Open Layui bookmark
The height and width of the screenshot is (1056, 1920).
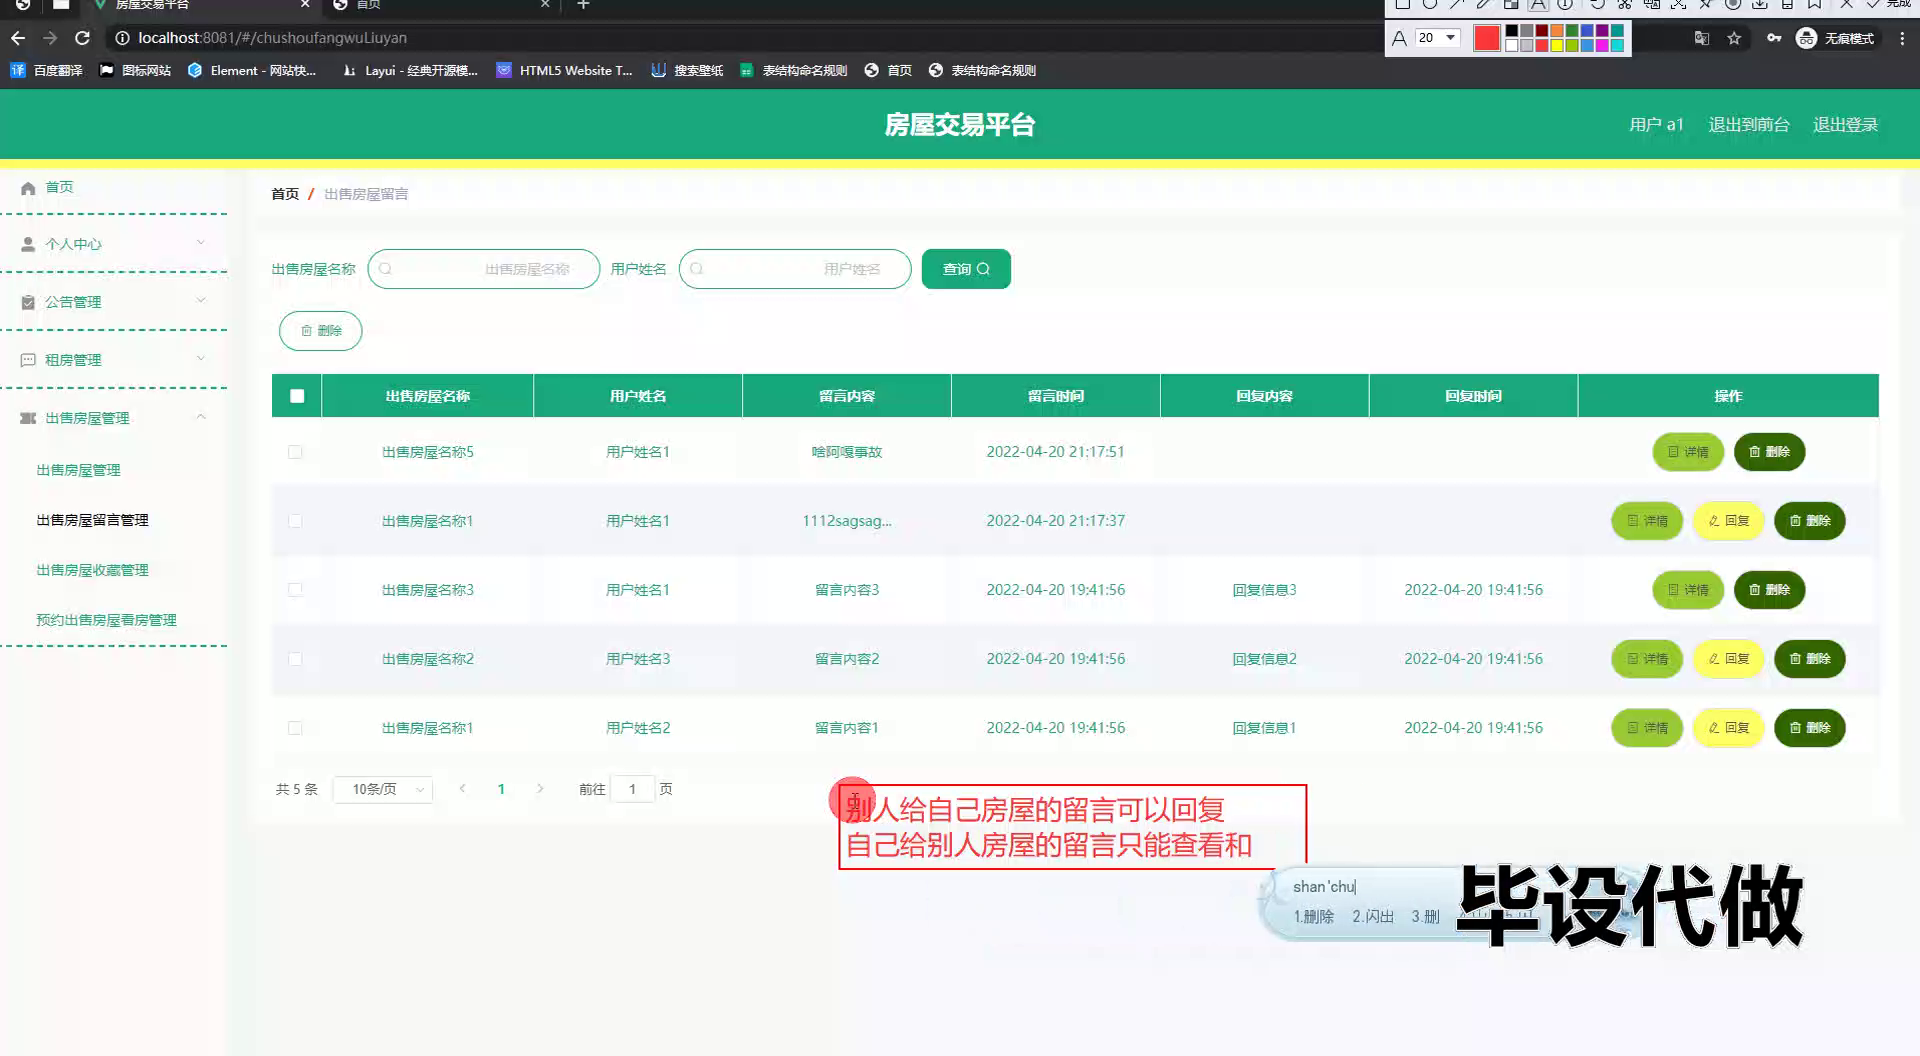[x=410, y=70]
